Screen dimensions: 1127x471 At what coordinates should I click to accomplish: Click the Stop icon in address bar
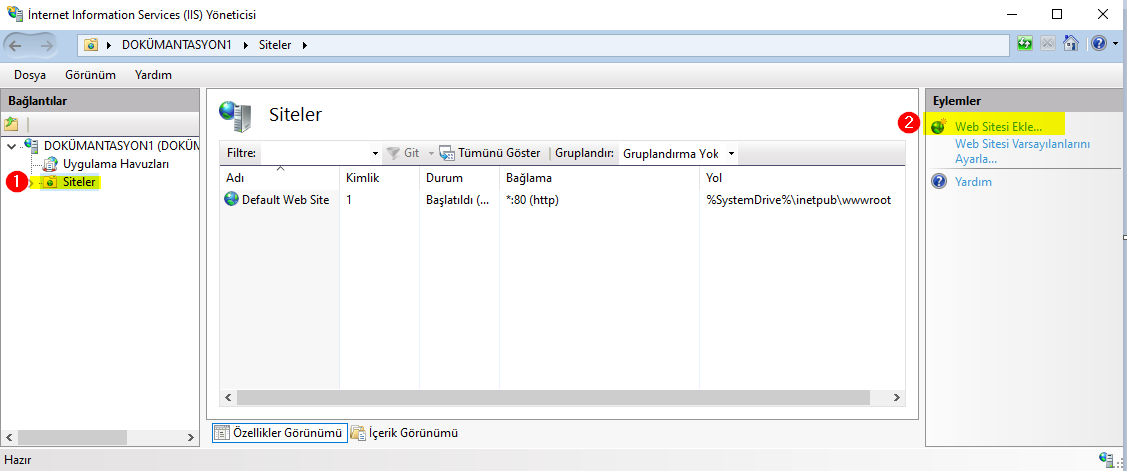(x=1048, y=44)
